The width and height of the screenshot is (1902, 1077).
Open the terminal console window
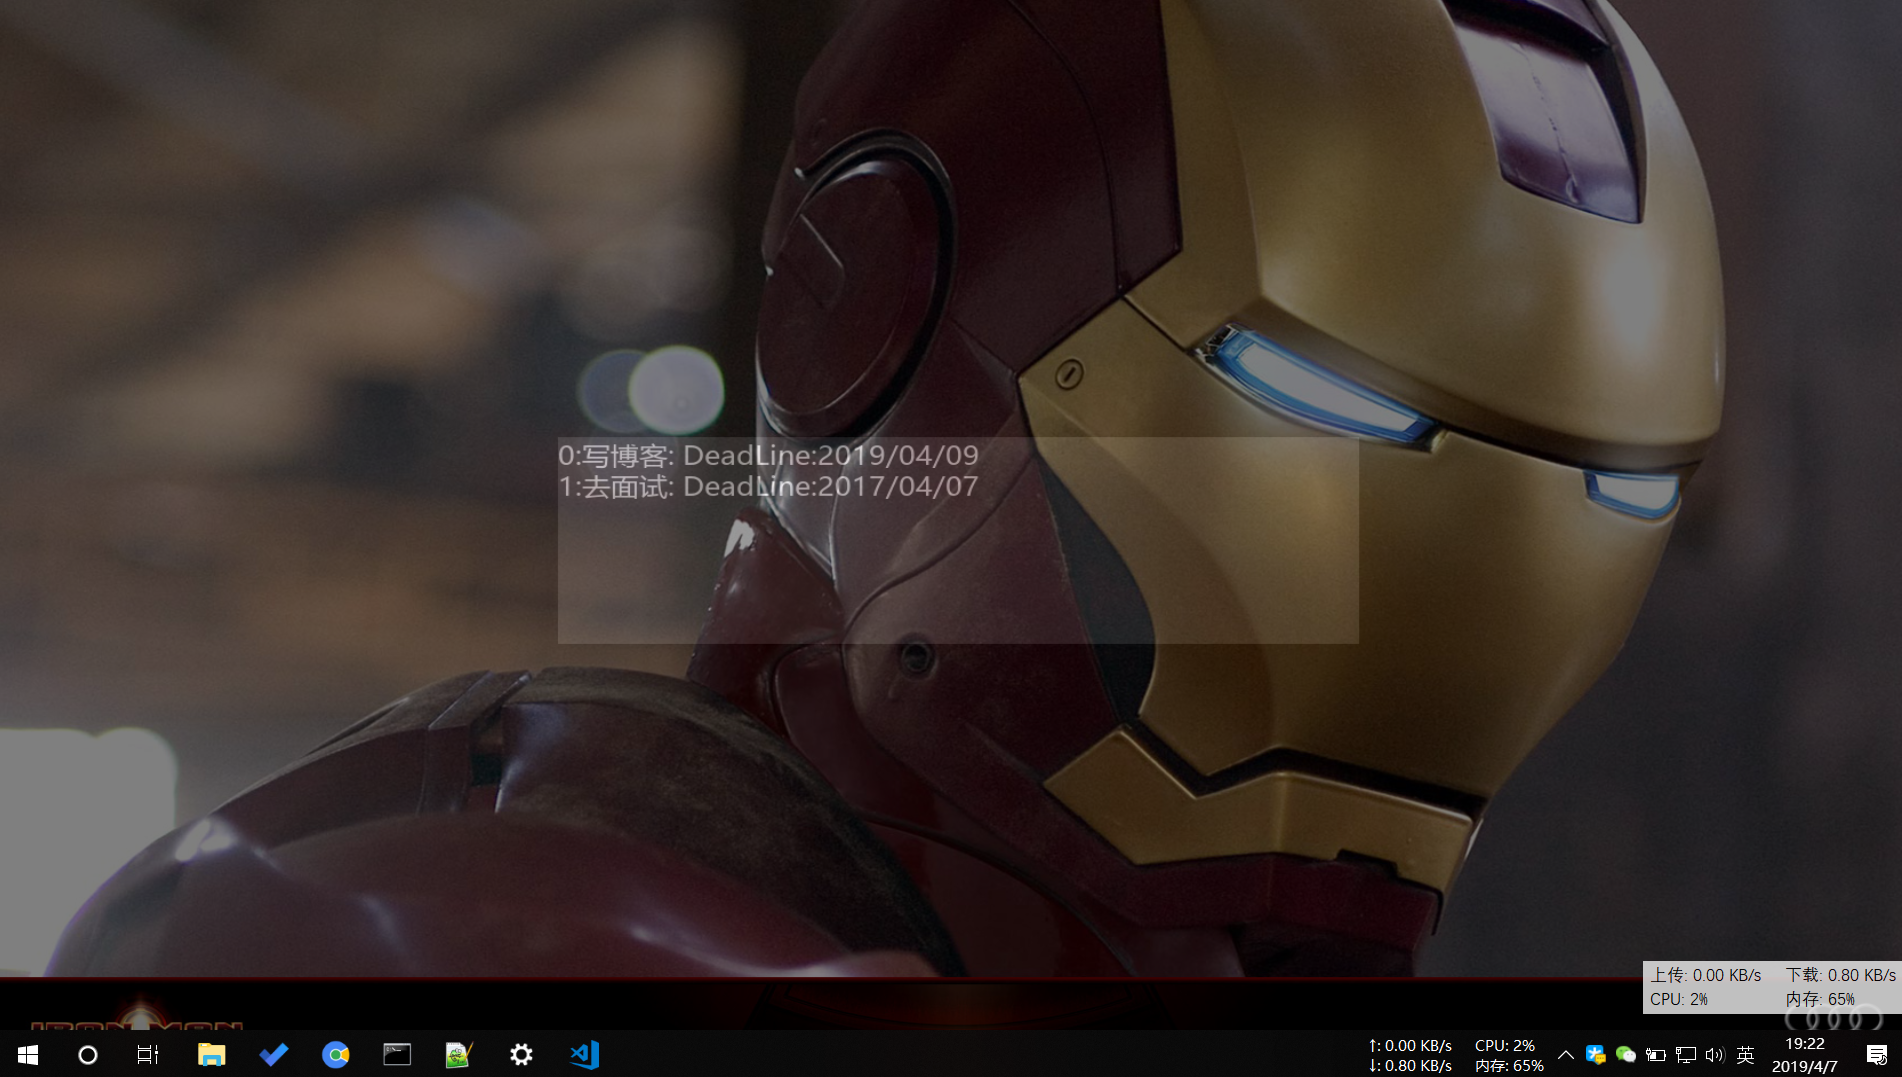click(x=397, y=1054)
